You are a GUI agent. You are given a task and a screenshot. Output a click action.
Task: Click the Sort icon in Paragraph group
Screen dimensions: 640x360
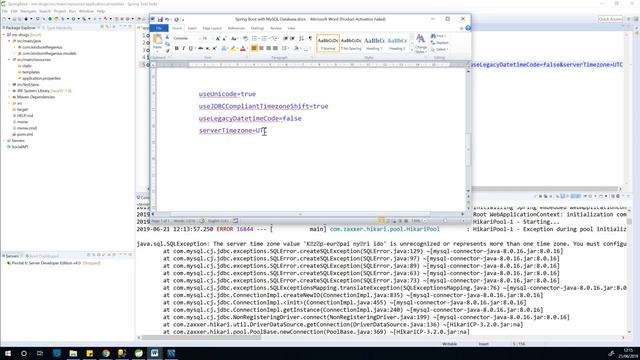tap(301, 38)
